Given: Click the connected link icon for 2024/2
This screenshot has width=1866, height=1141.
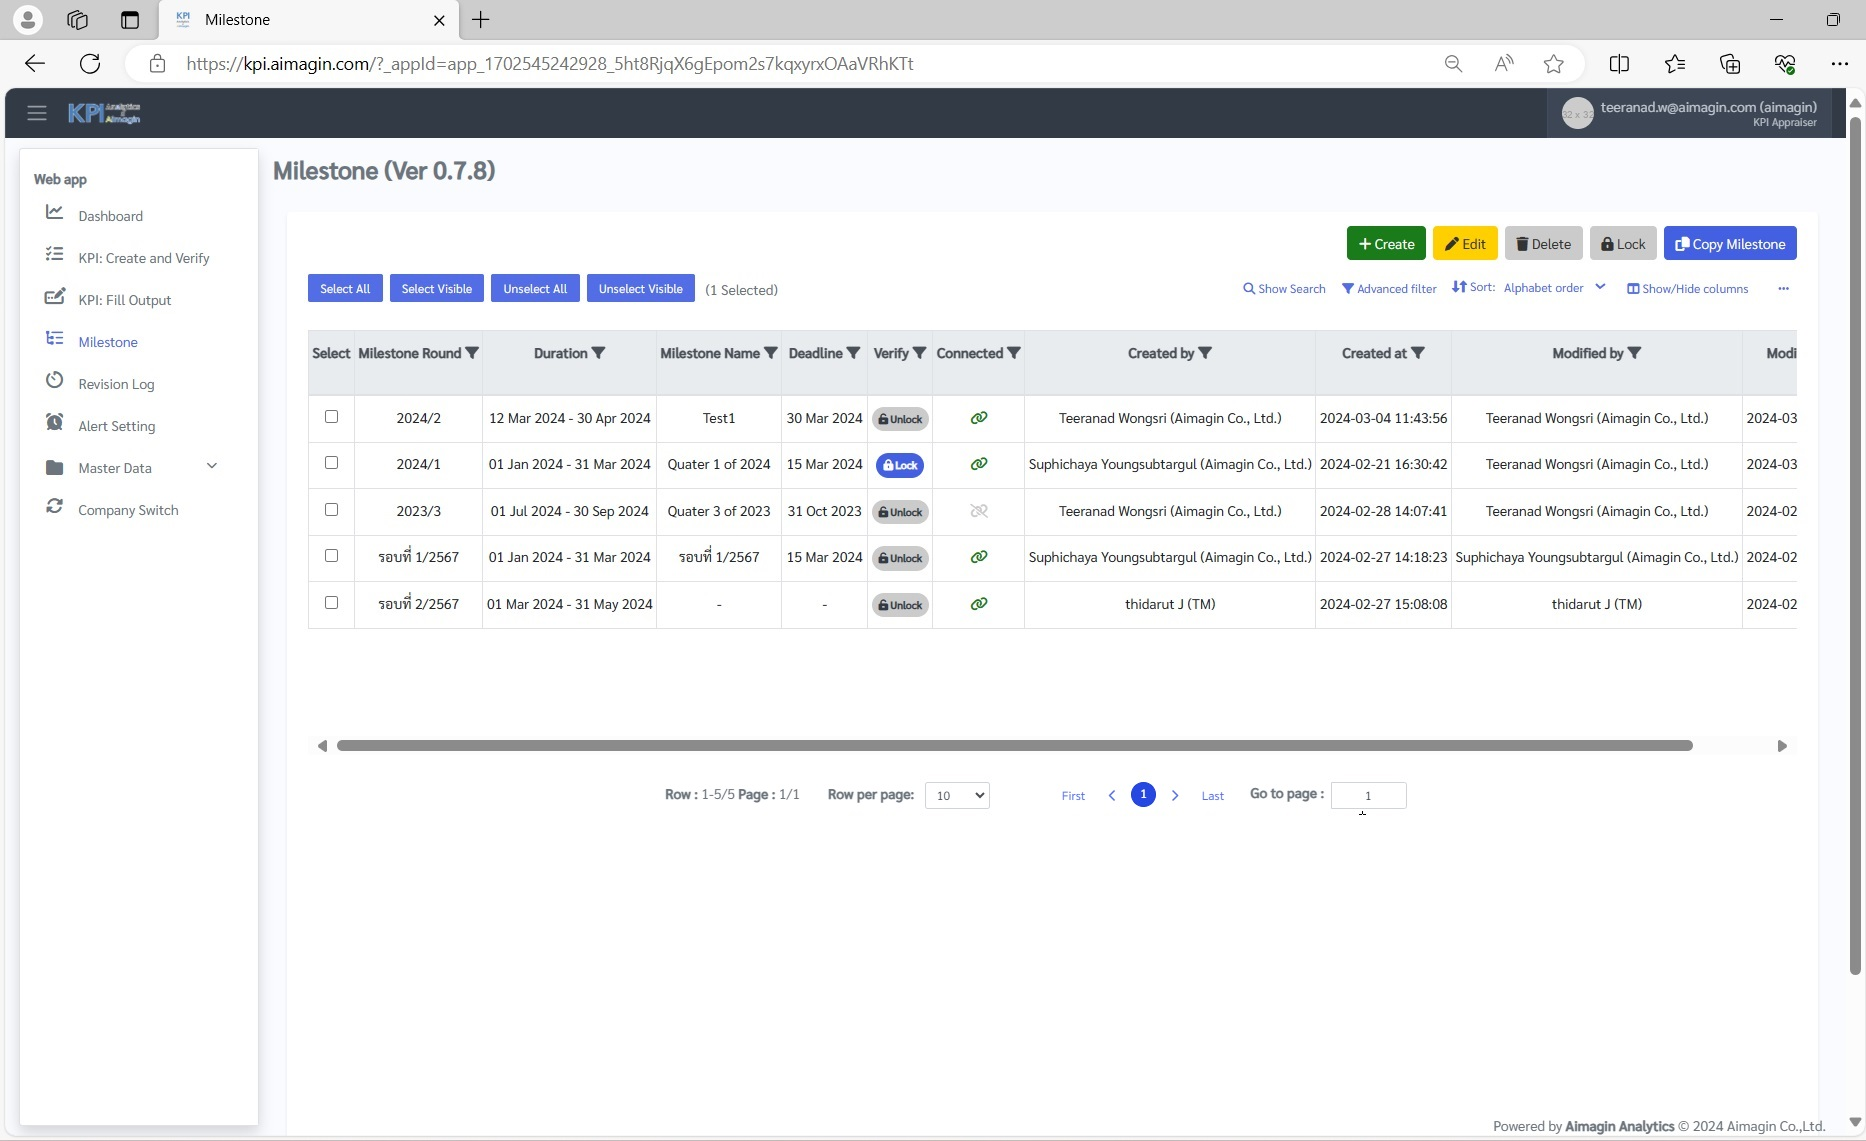Looking at the screenshot, I should pyautogui.click(x=979, y=418).
